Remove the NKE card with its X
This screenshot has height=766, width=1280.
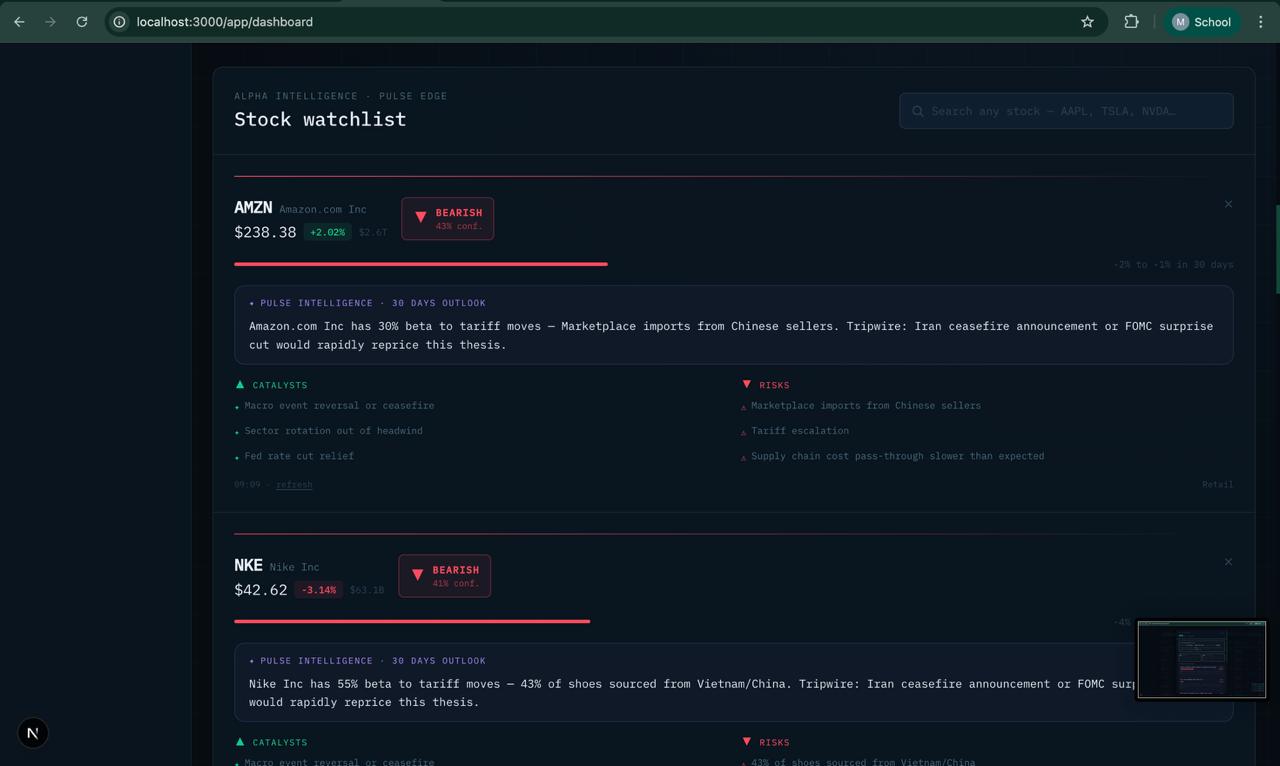[1228, 562]
